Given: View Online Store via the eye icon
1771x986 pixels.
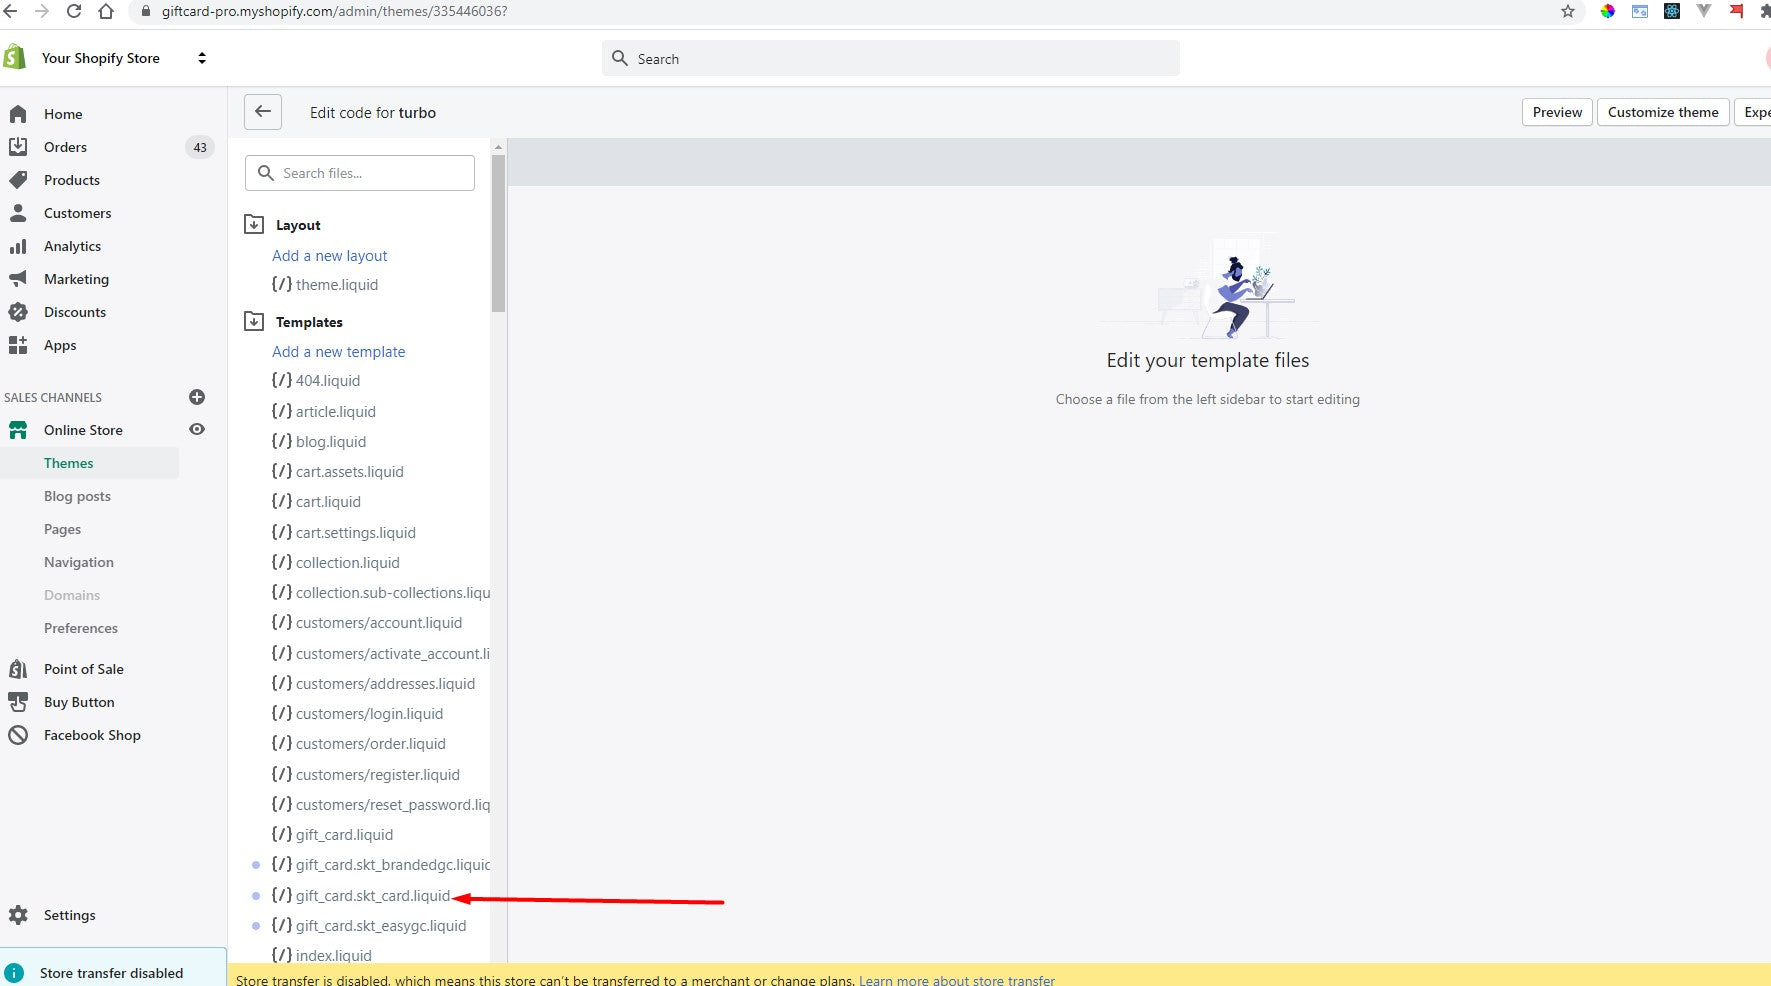Looking at the screenshot, I should tap(197, 430).
